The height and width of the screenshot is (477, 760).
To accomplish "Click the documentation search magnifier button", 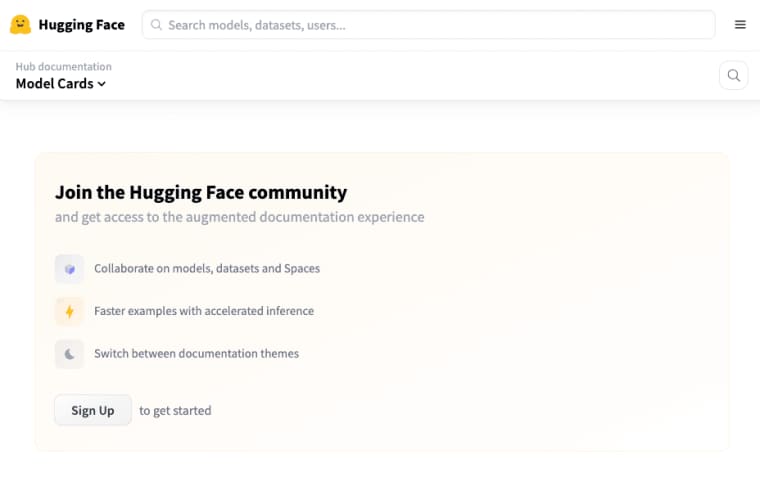I will tap(733, 76).
